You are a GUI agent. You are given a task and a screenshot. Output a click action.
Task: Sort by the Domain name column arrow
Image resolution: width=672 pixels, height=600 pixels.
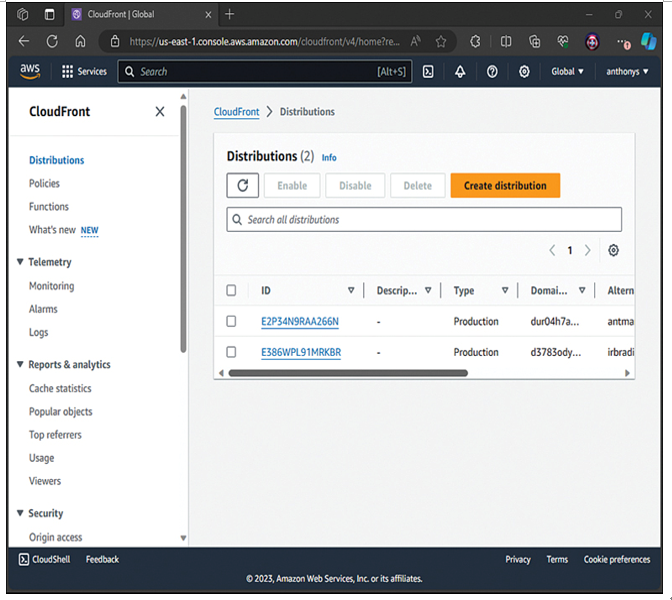582,291
